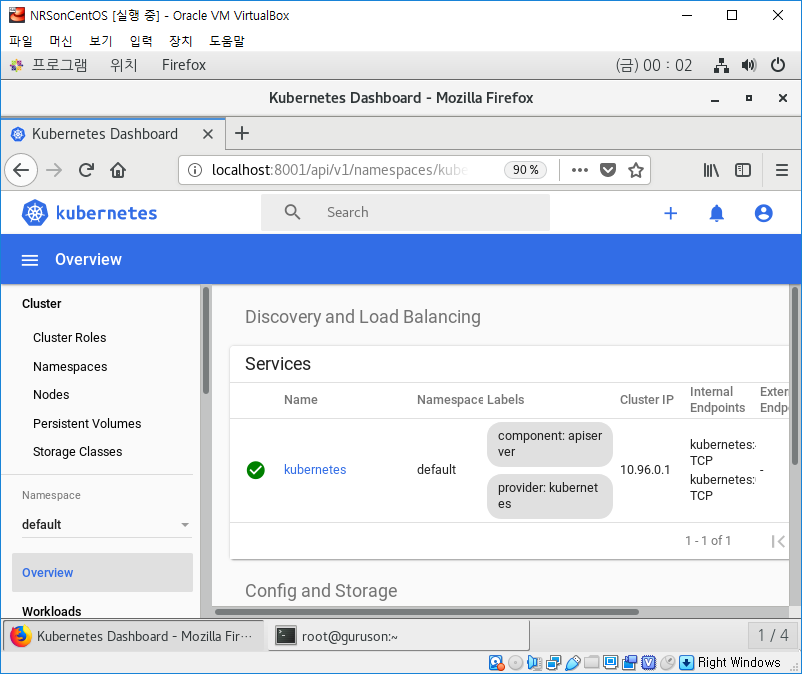This screenshot has height=674, width=802.
Task: Open the notifications bell
Action: [x=717, y=213]
